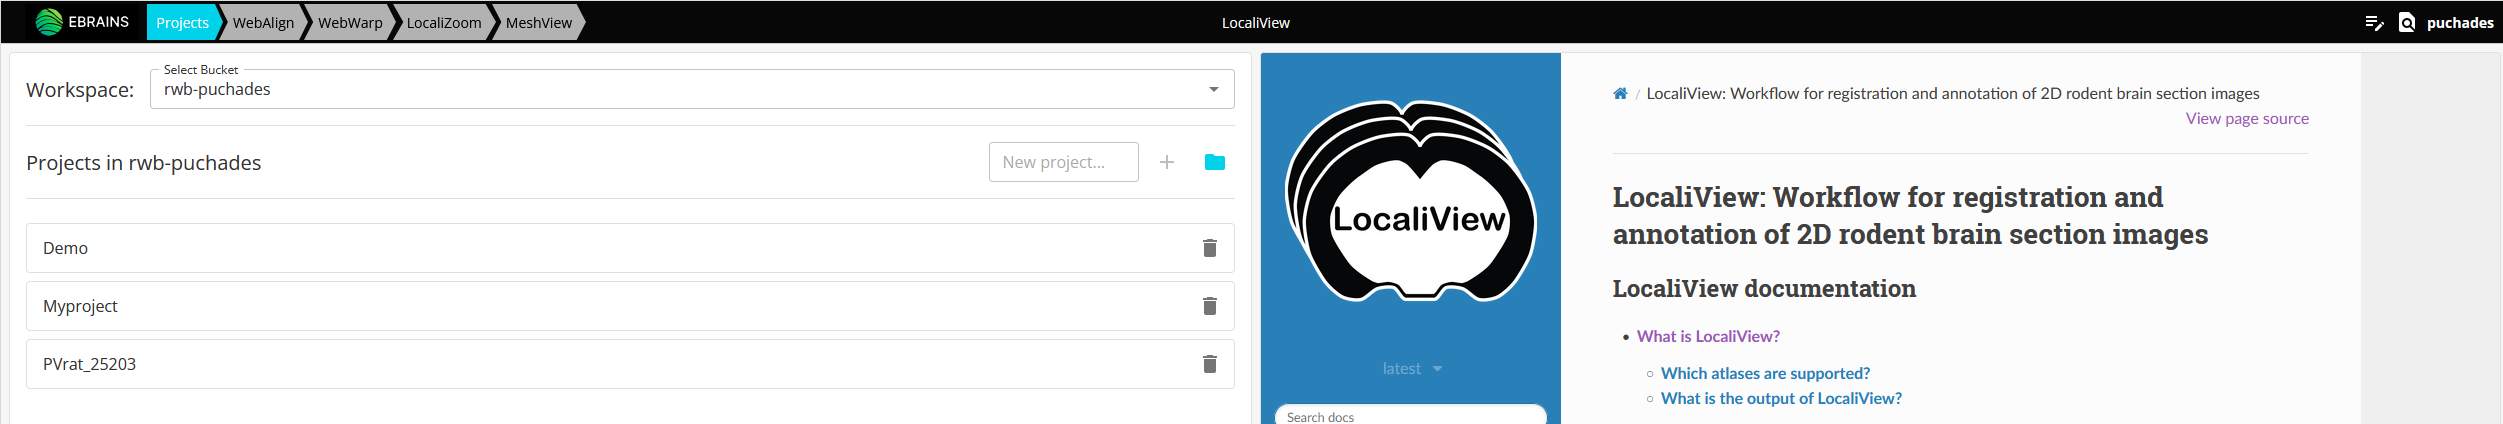The width and height of the screenshot is (2503, 424).
Task: Switch to the Projects tab
Action: click(182, 22)
